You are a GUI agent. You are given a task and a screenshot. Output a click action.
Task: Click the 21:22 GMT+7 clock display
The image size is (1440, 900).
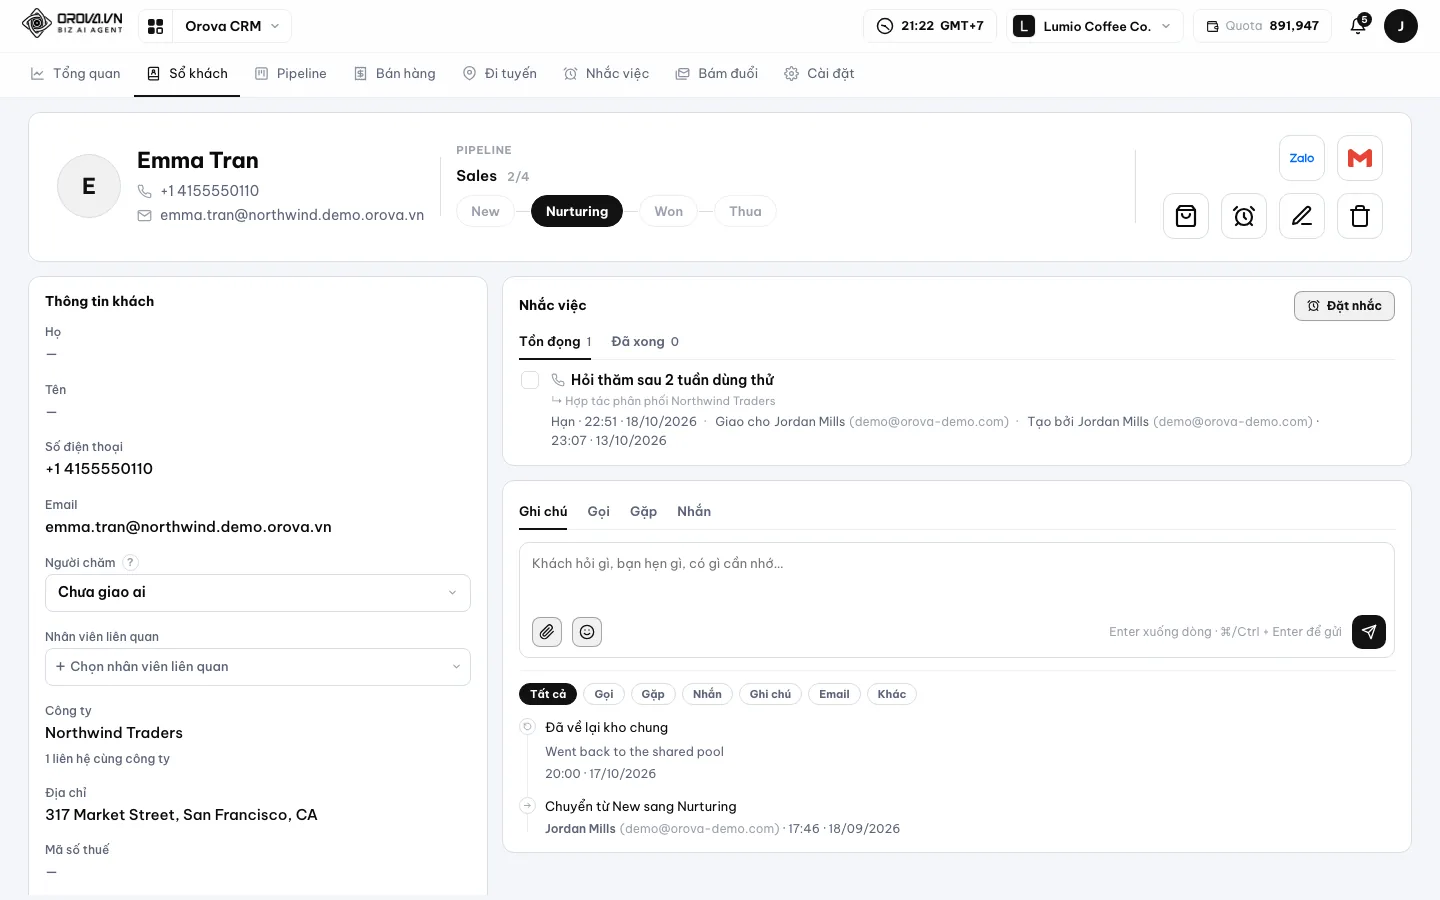tap(930, 26)
